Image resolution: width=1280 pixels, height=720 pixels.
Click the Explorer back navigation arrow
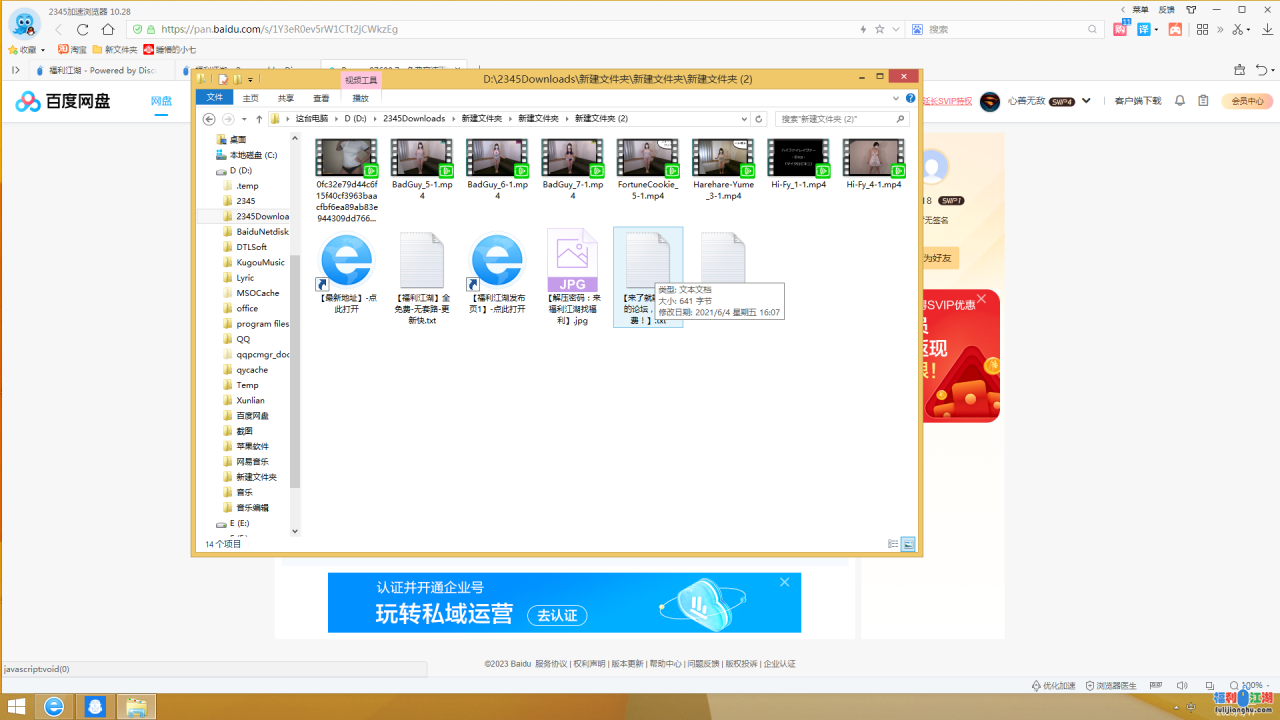click(209, 119)
